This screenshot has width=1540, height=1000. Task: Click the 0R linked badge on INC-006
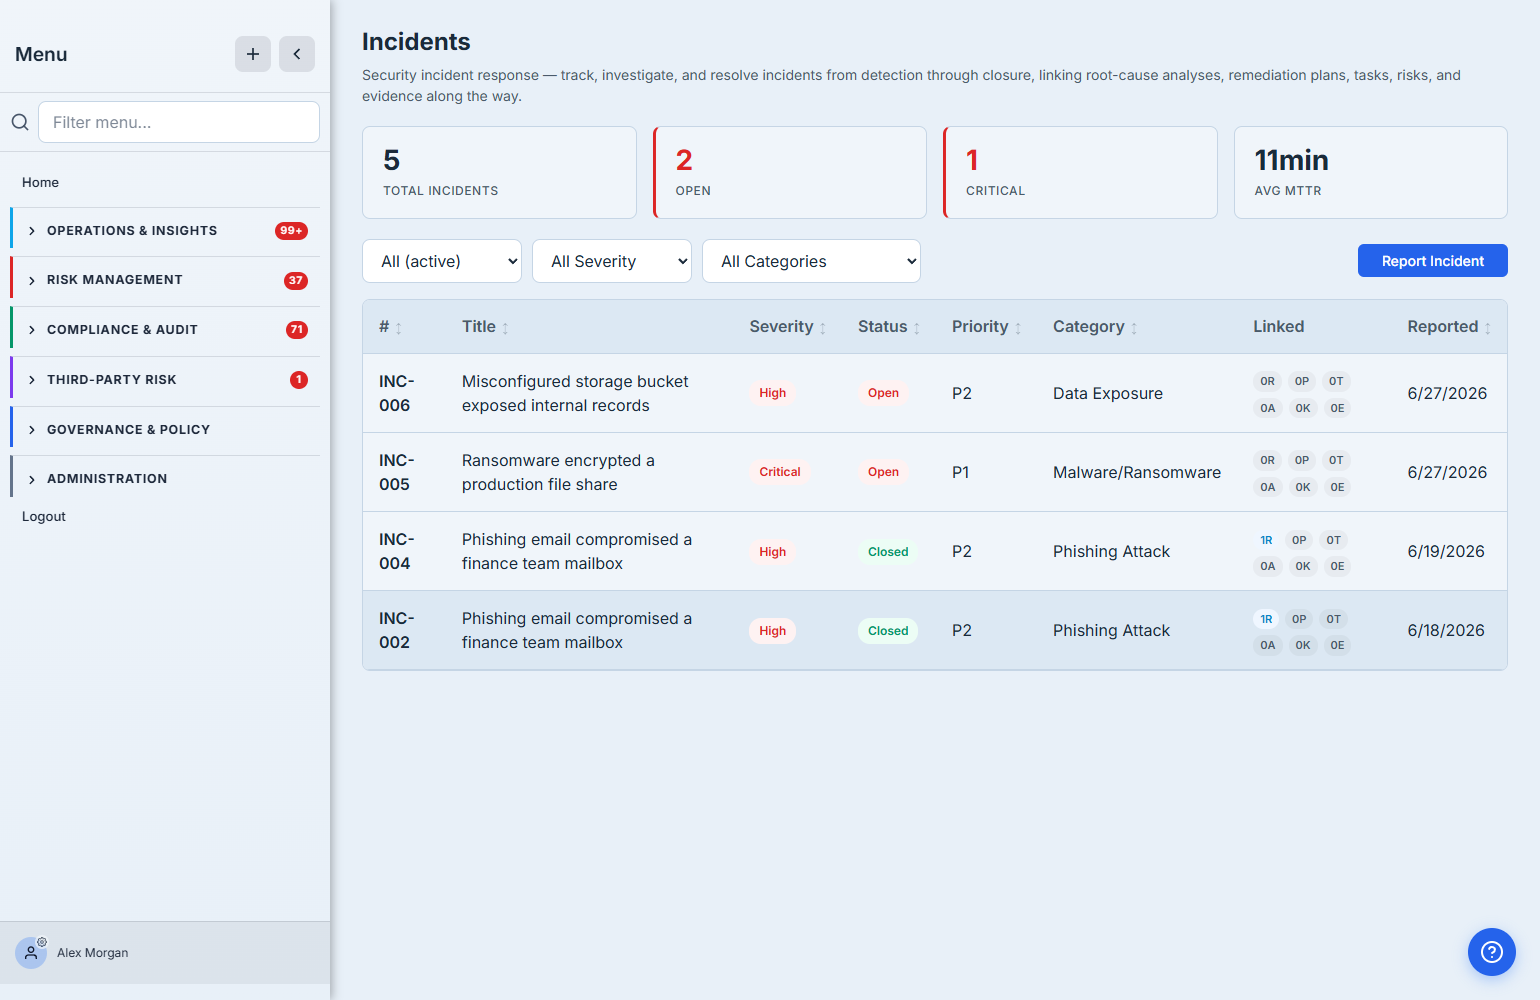[1267, 381]
